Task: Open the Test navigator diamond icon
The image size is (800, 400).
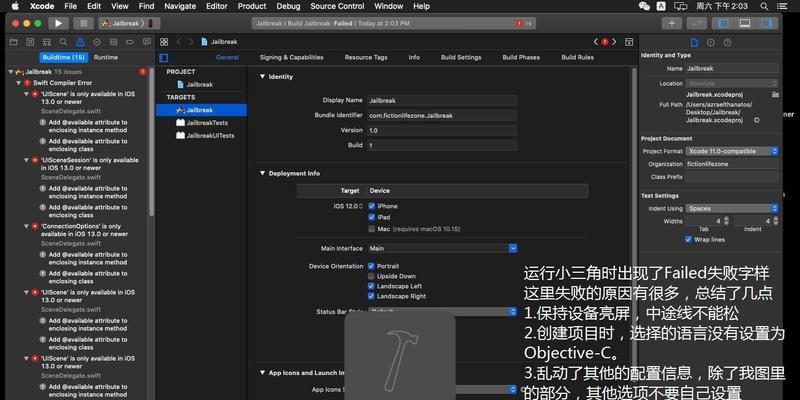Action: pos(97,42)
